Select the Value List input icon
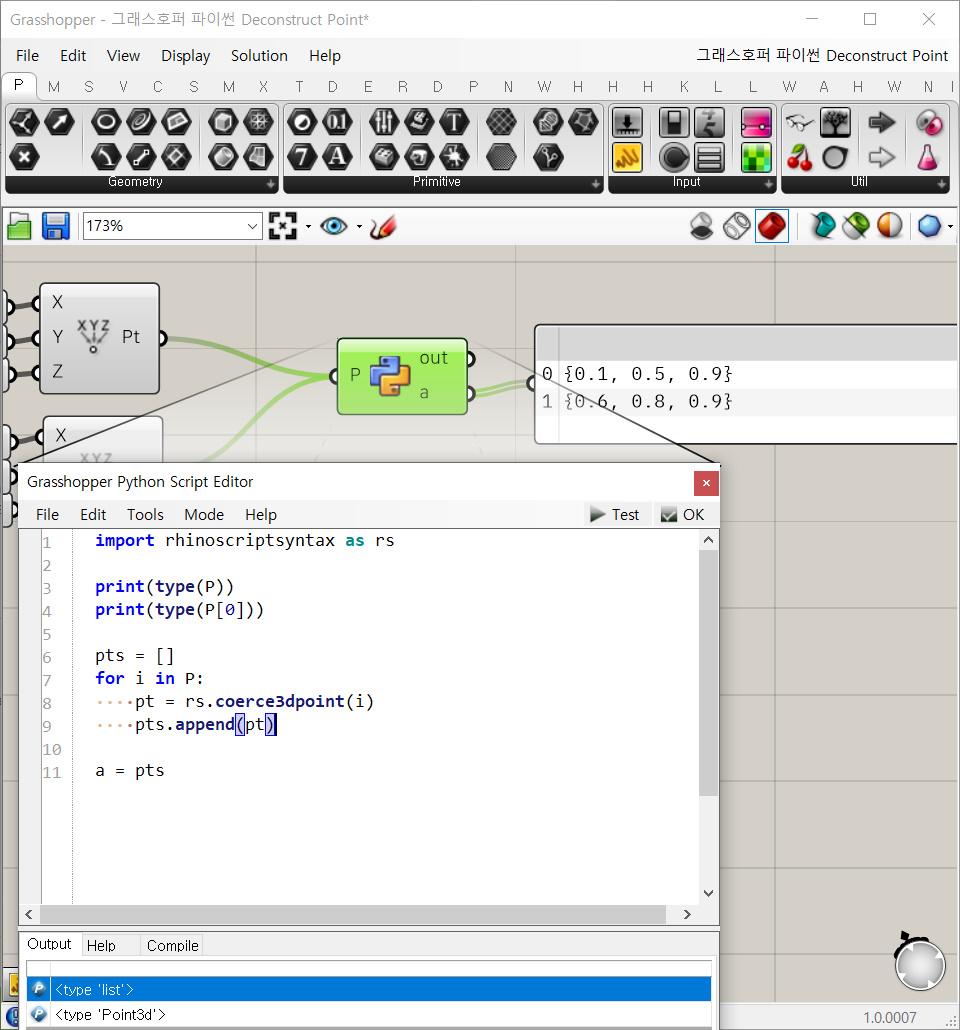Viewport: 960px width, 1030px height. coord(709,157)
